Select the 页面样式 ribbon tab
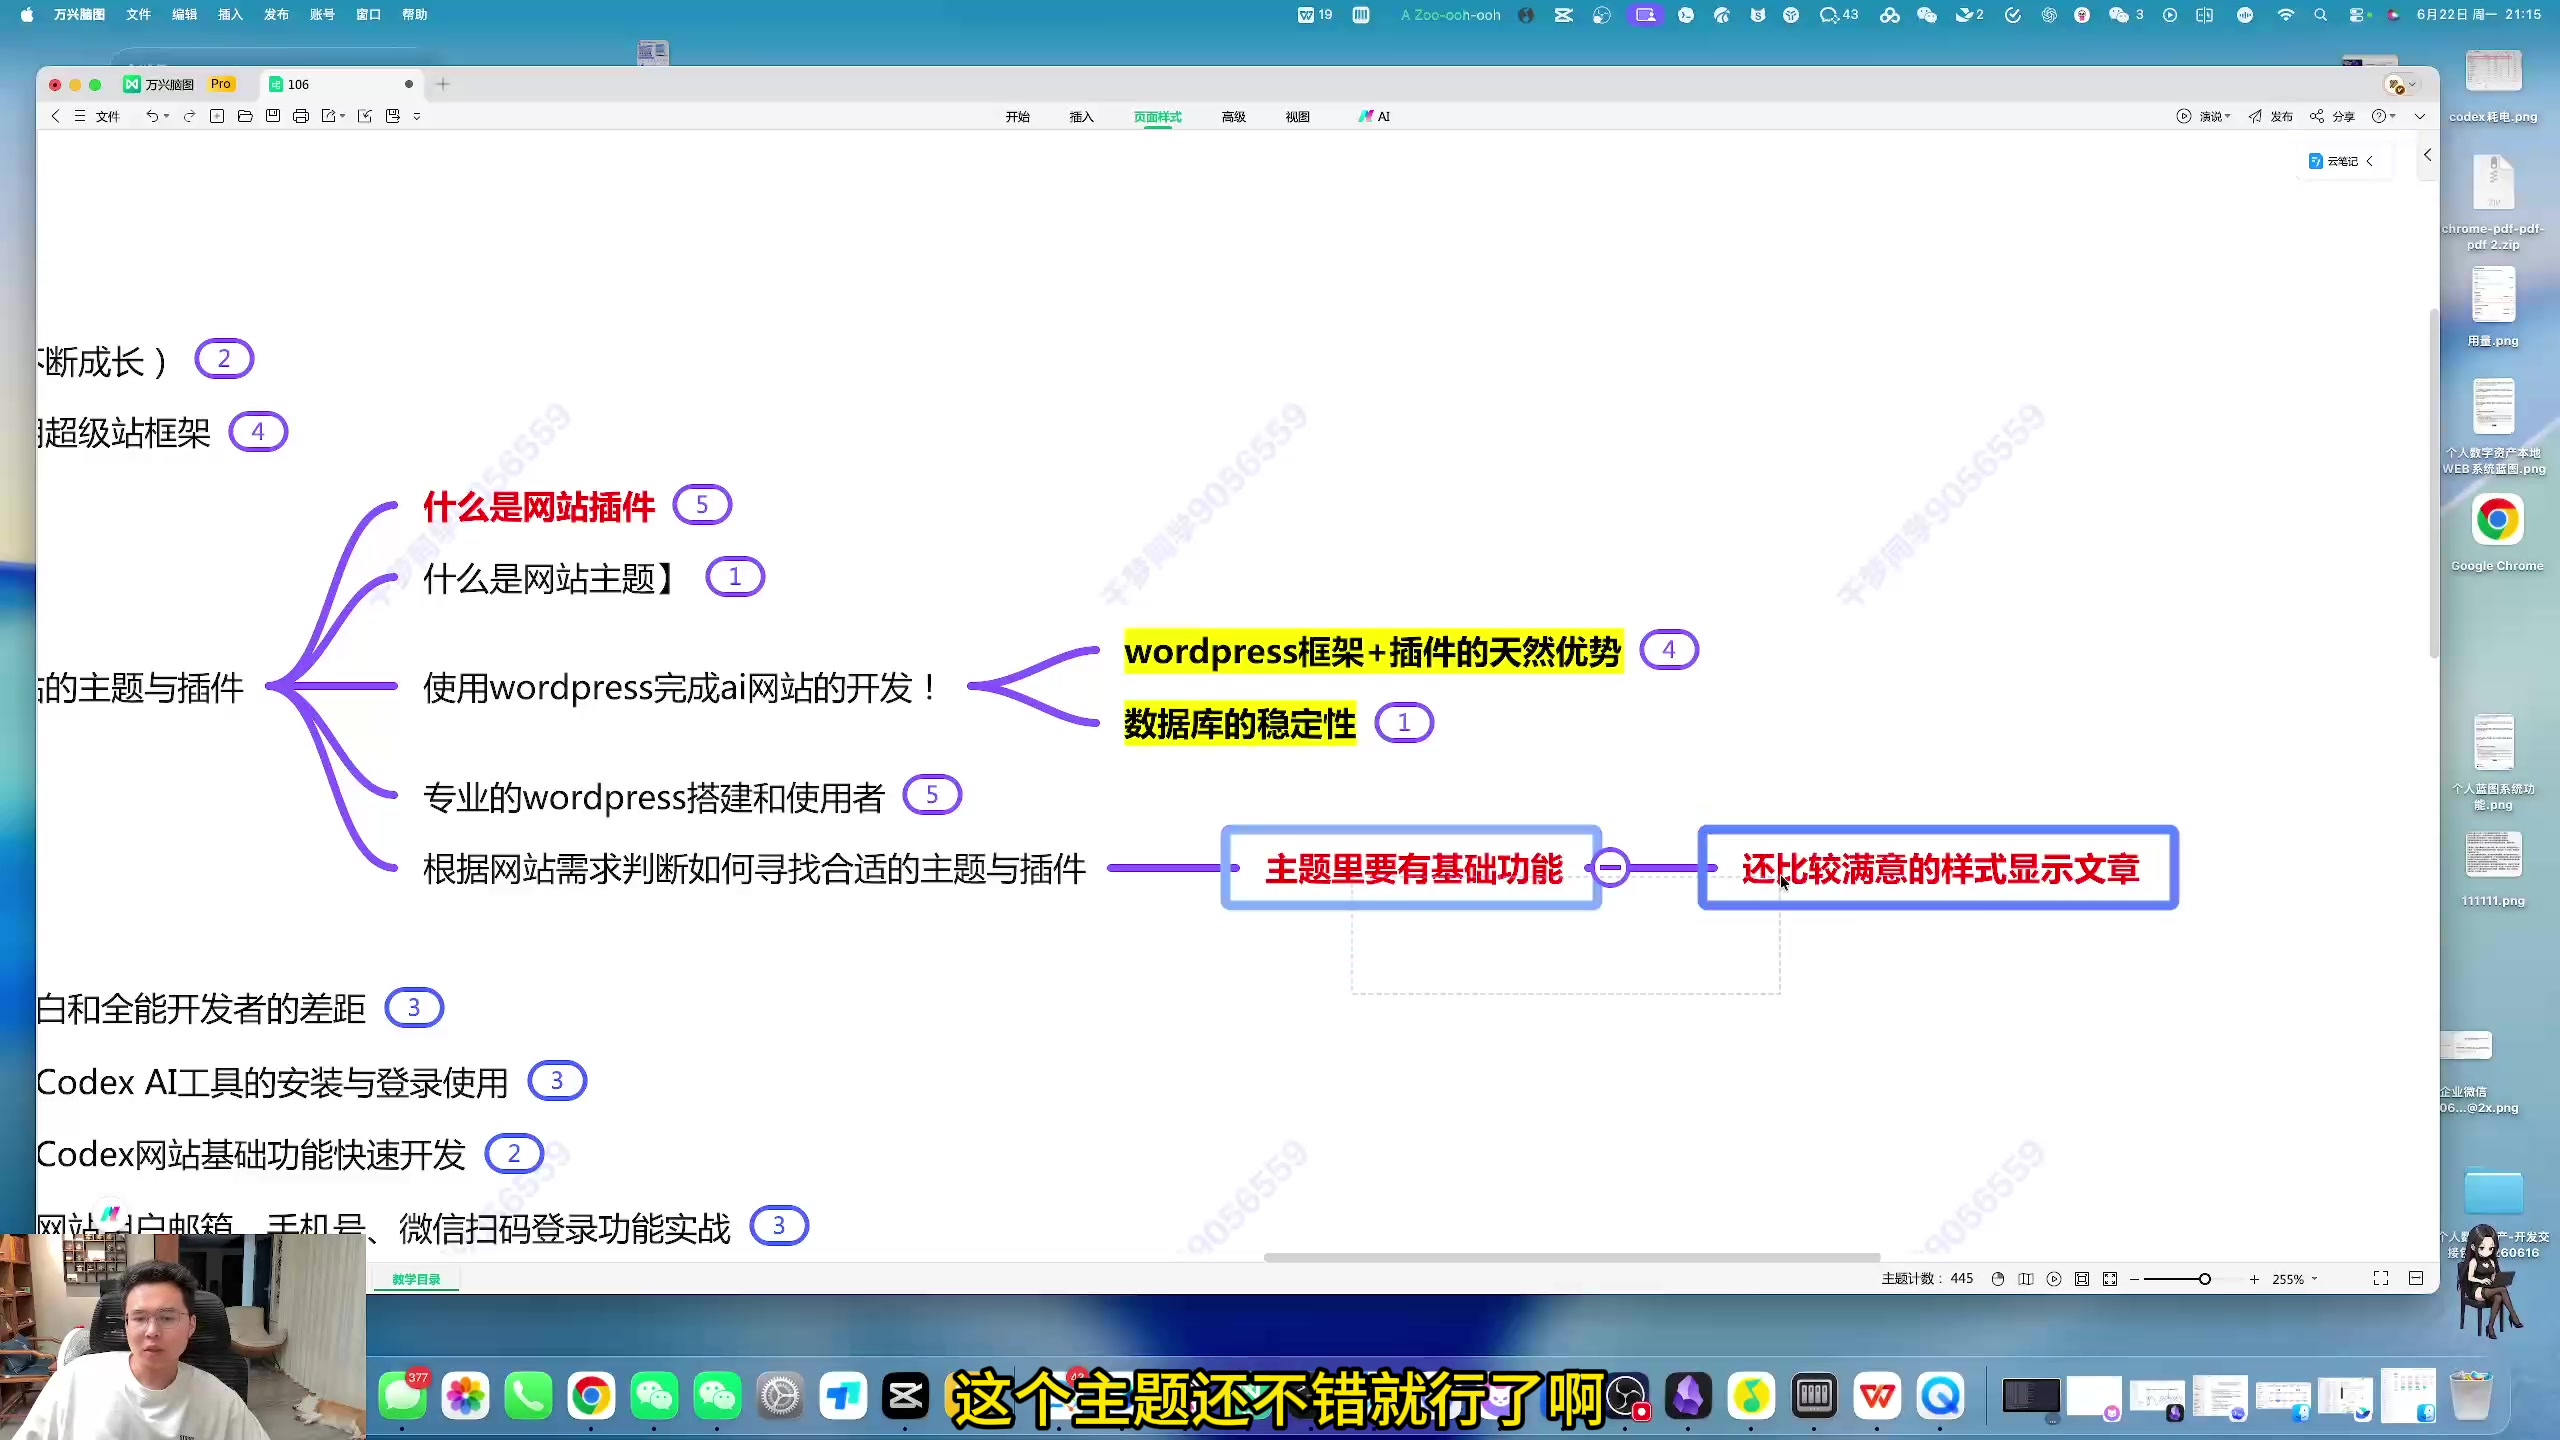This screenshot has height=1440, width=2560. [x=1158, y=117]
